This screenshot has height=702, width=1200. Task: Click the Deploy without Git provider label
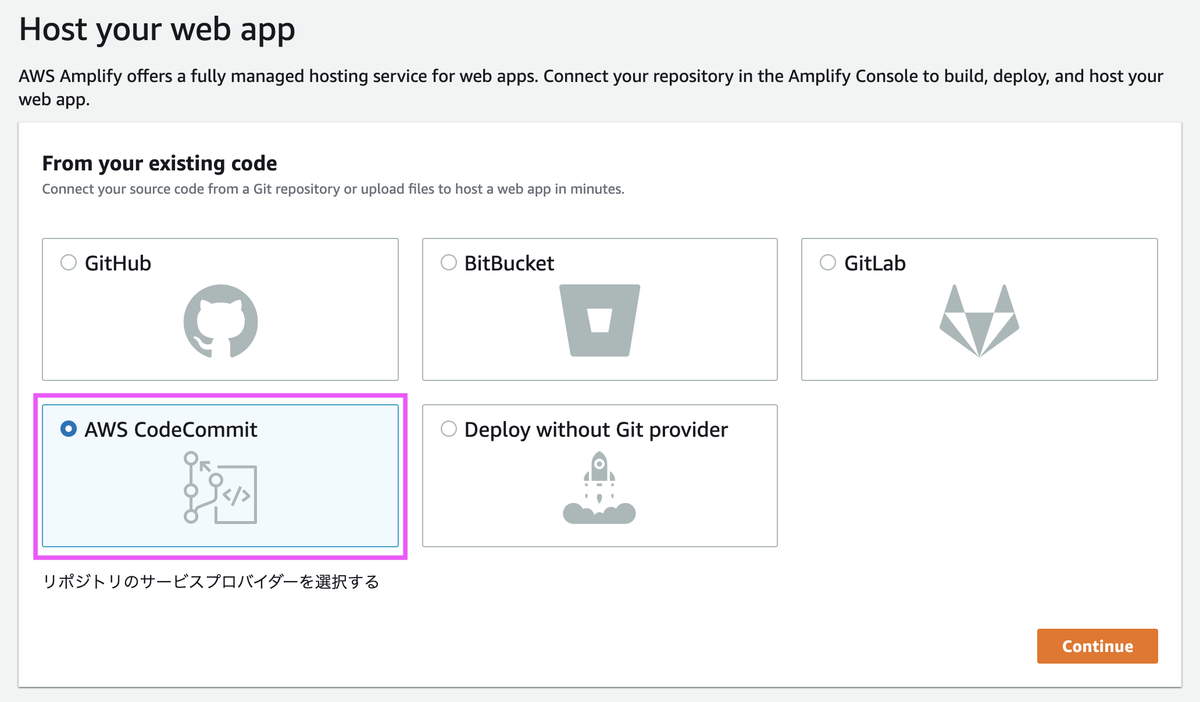[597, 430]
